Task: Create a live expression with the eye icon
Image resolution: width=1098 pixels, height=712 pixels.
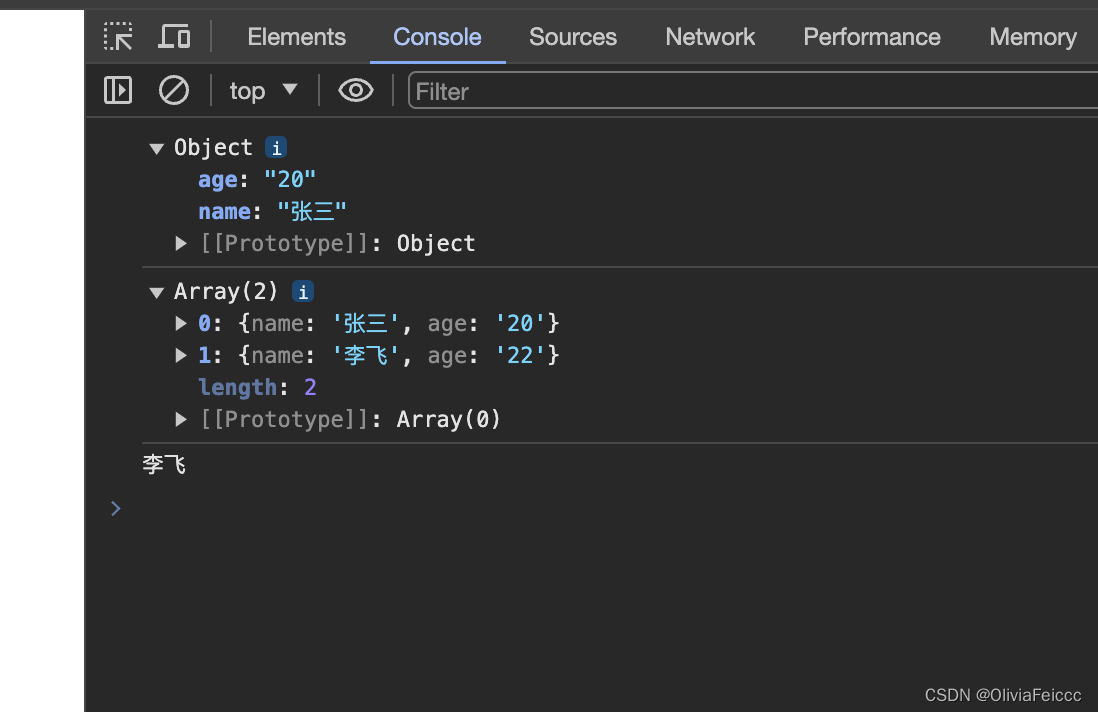Action: [x=355, y=91]
